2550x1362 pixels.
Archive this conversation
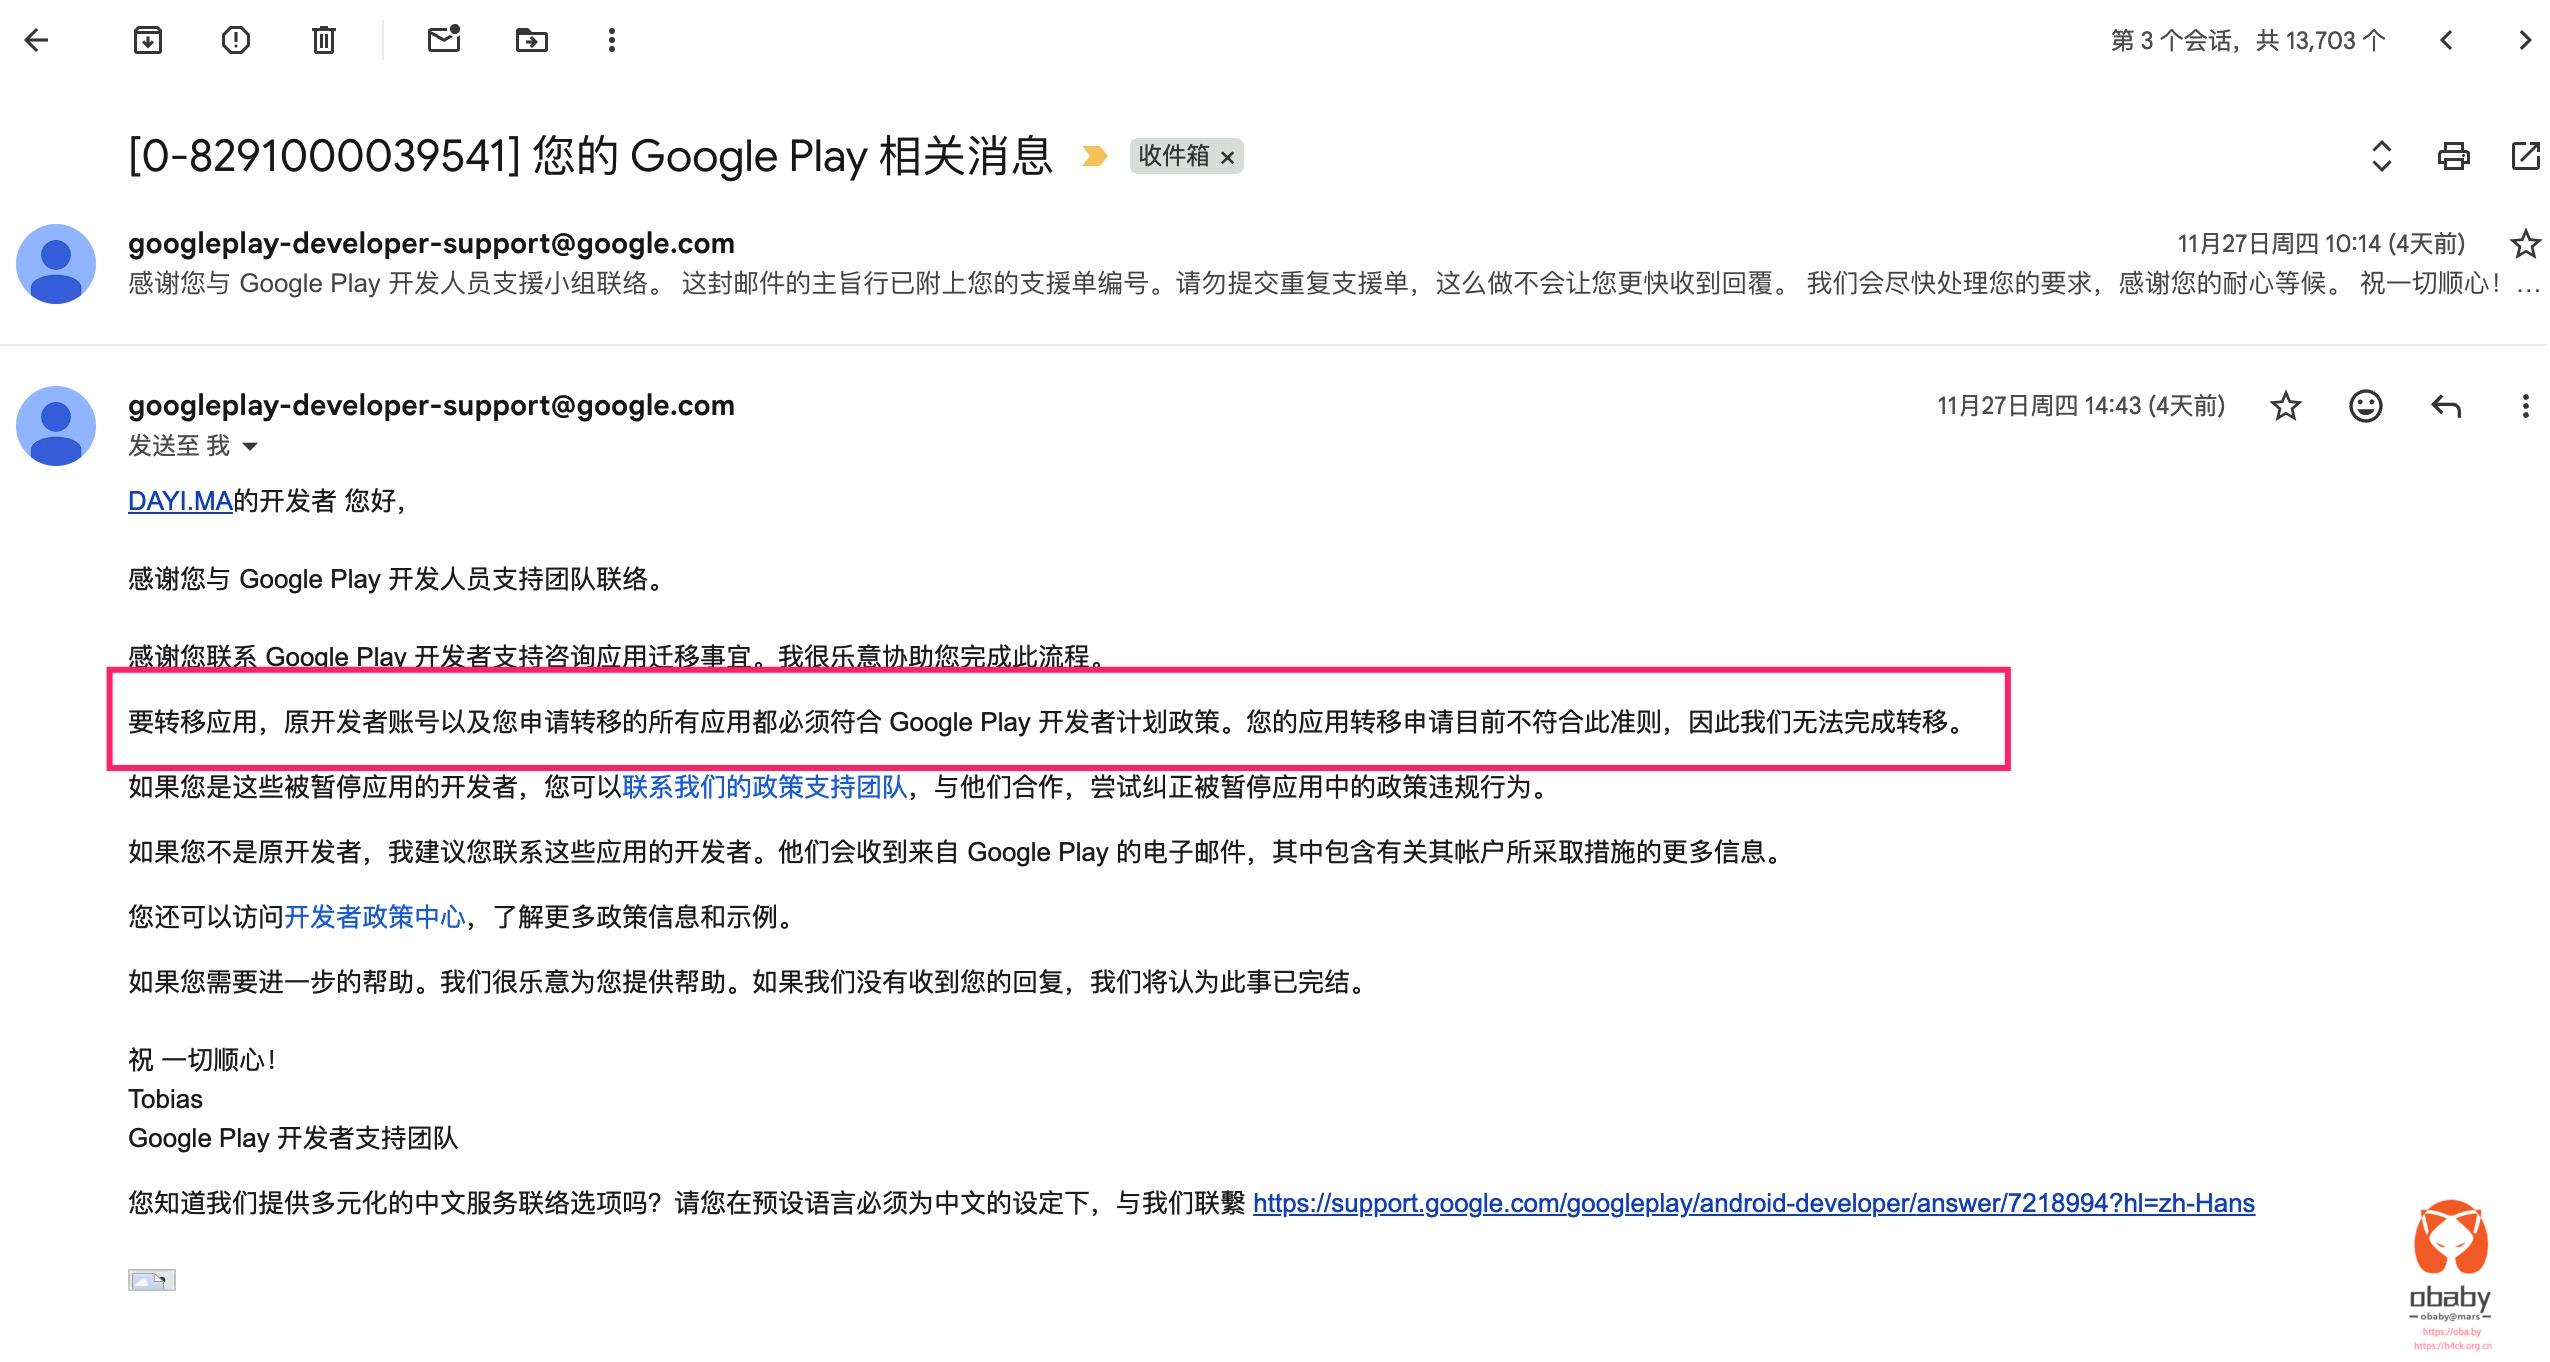(x=148, y=40)
